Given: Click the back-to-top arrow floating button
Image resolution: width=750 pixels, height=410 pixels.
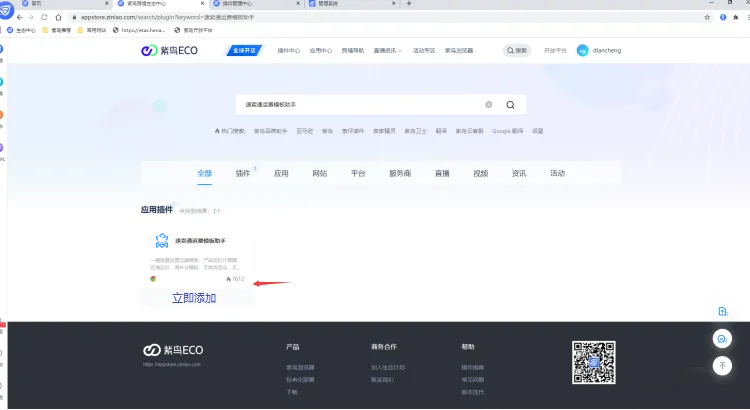Looking at the screenshot, I should pyautogui.click(x=722, y=366).
